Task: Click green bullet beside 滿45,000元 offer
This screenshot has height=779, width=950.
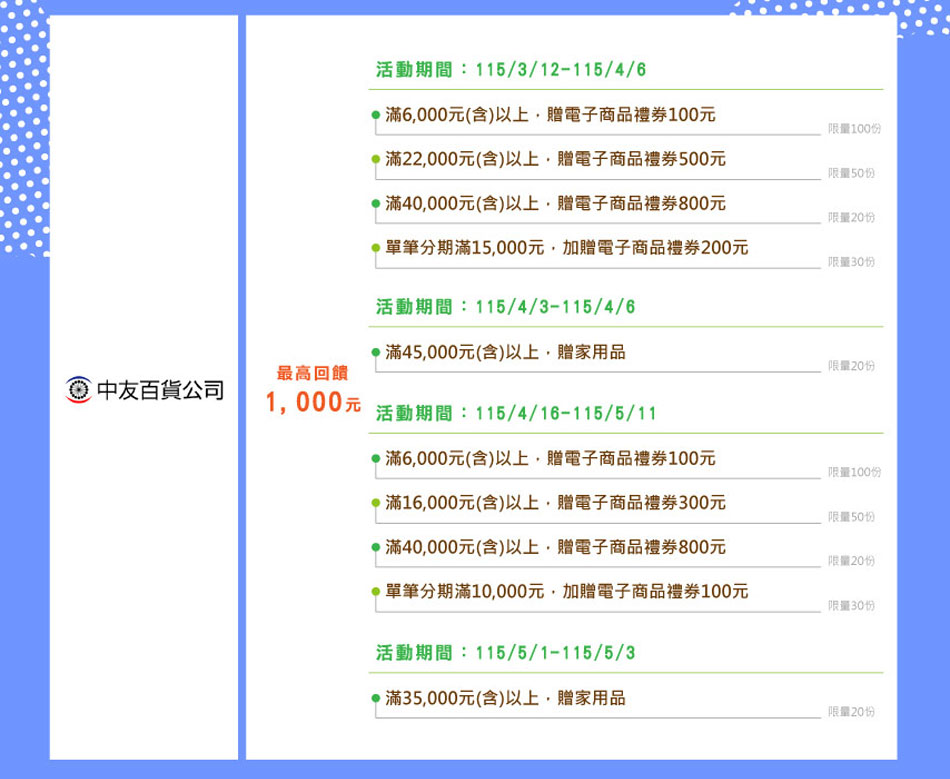Action: point(375,352)
